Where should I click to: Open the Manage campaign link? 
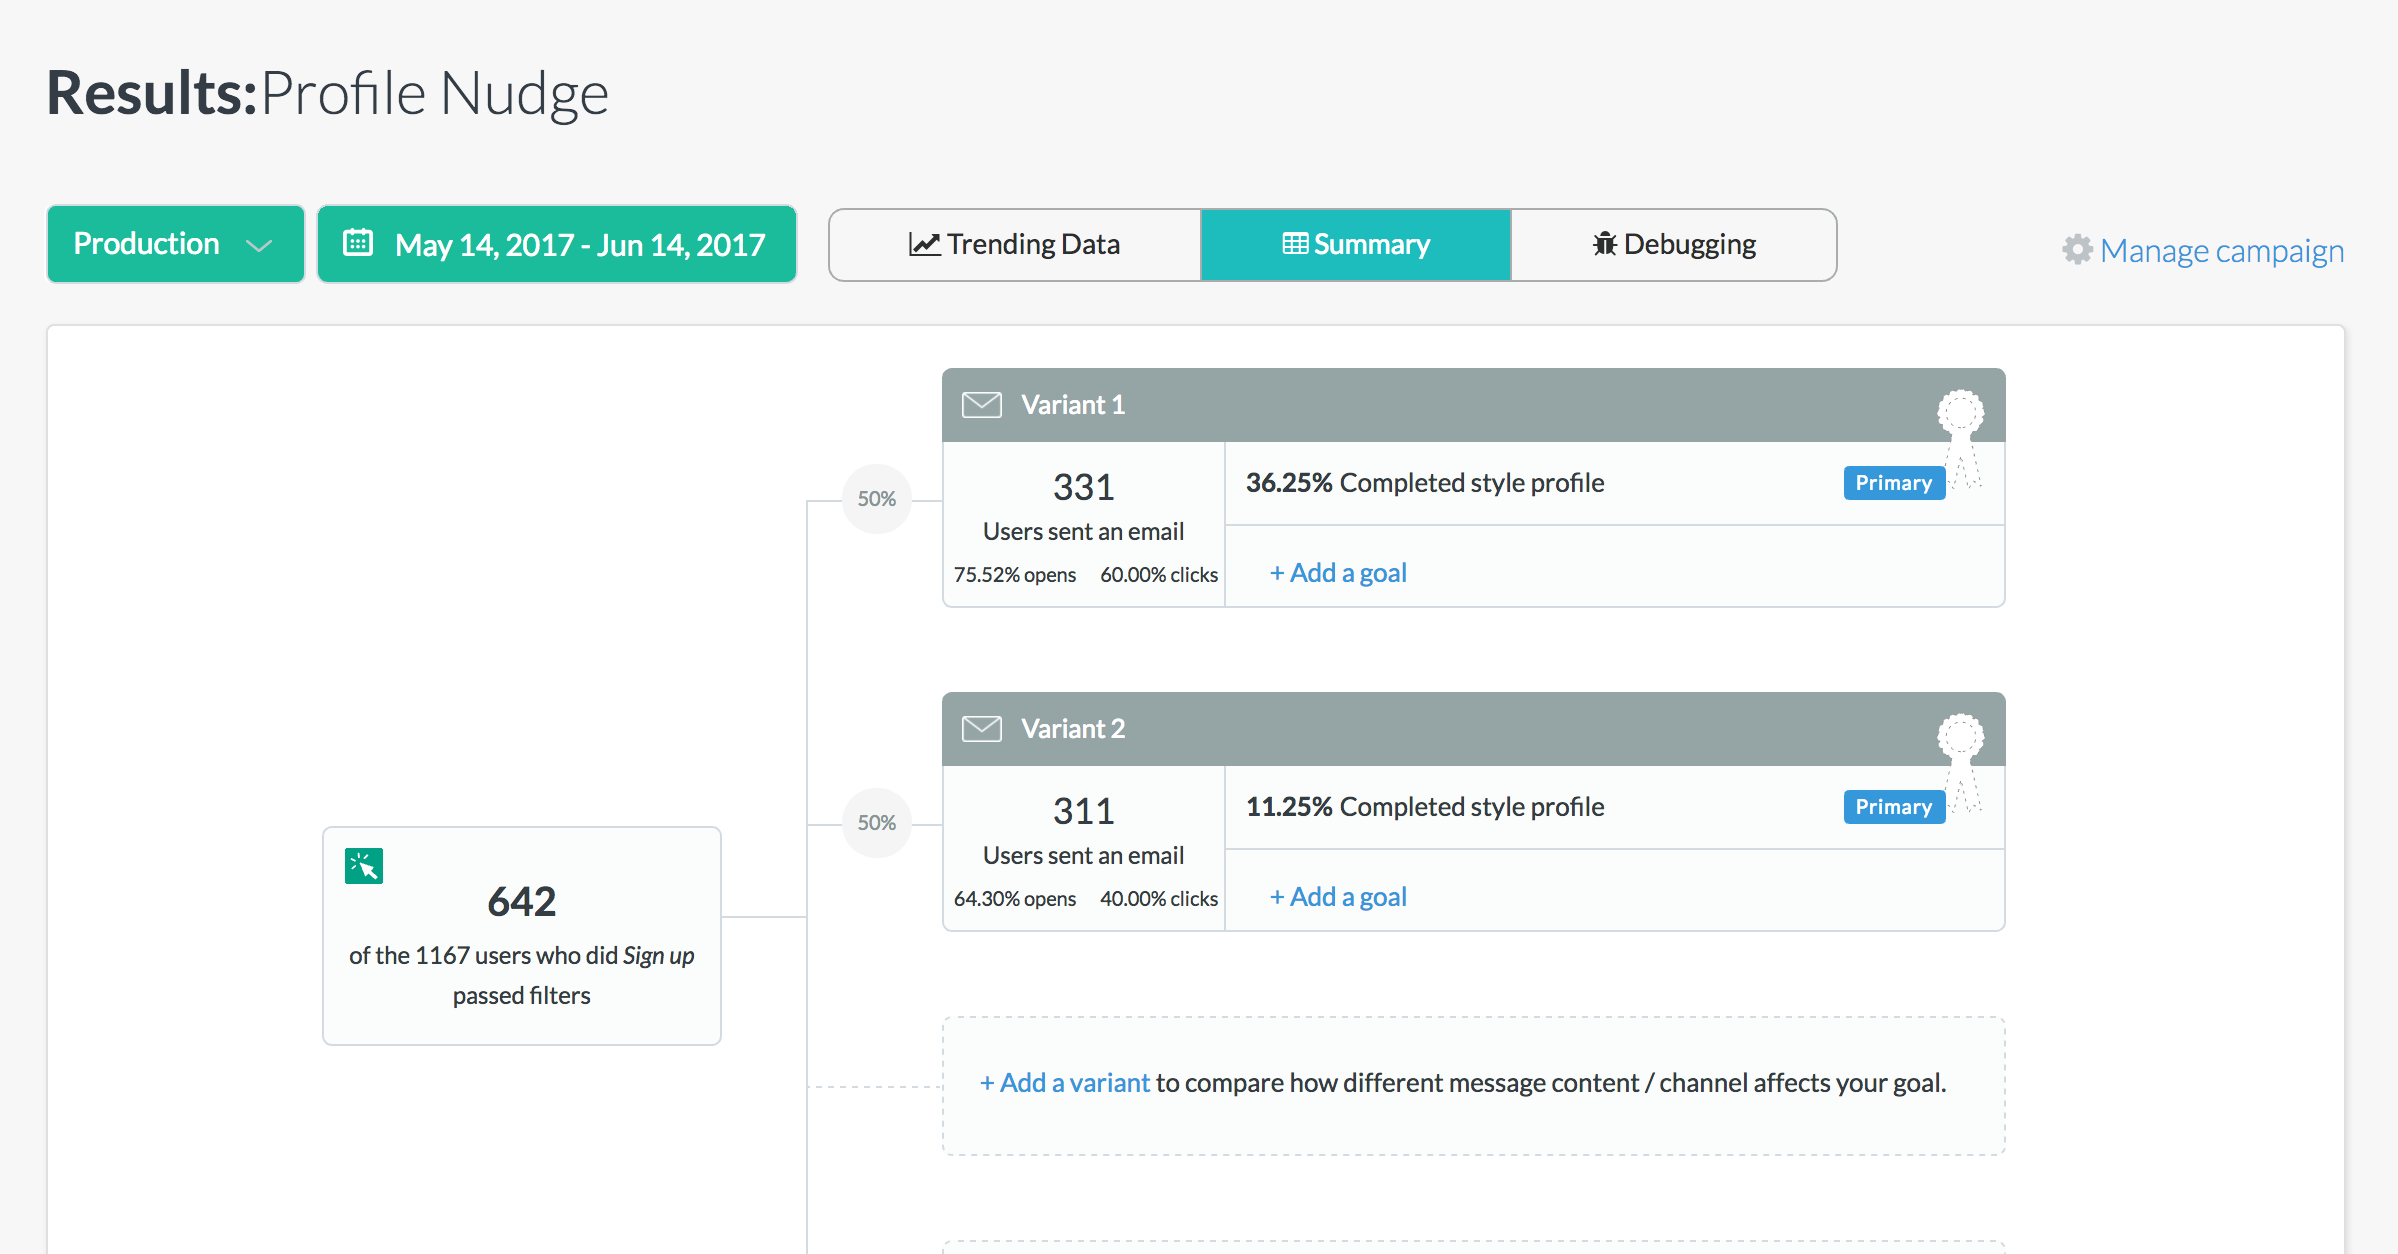point(2222,250)
